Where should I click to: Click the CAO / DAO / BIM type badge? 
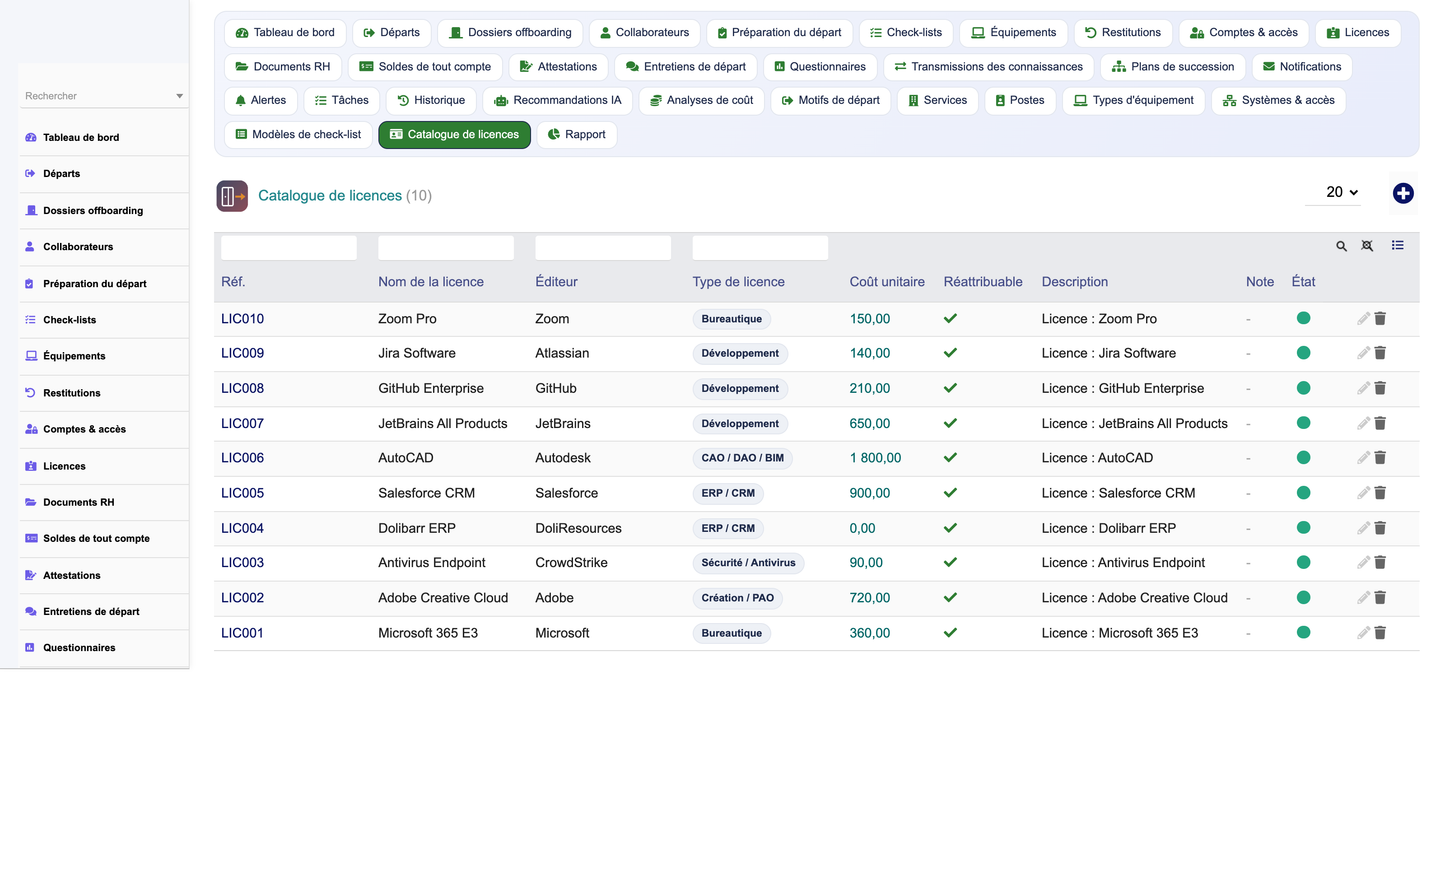743,458
